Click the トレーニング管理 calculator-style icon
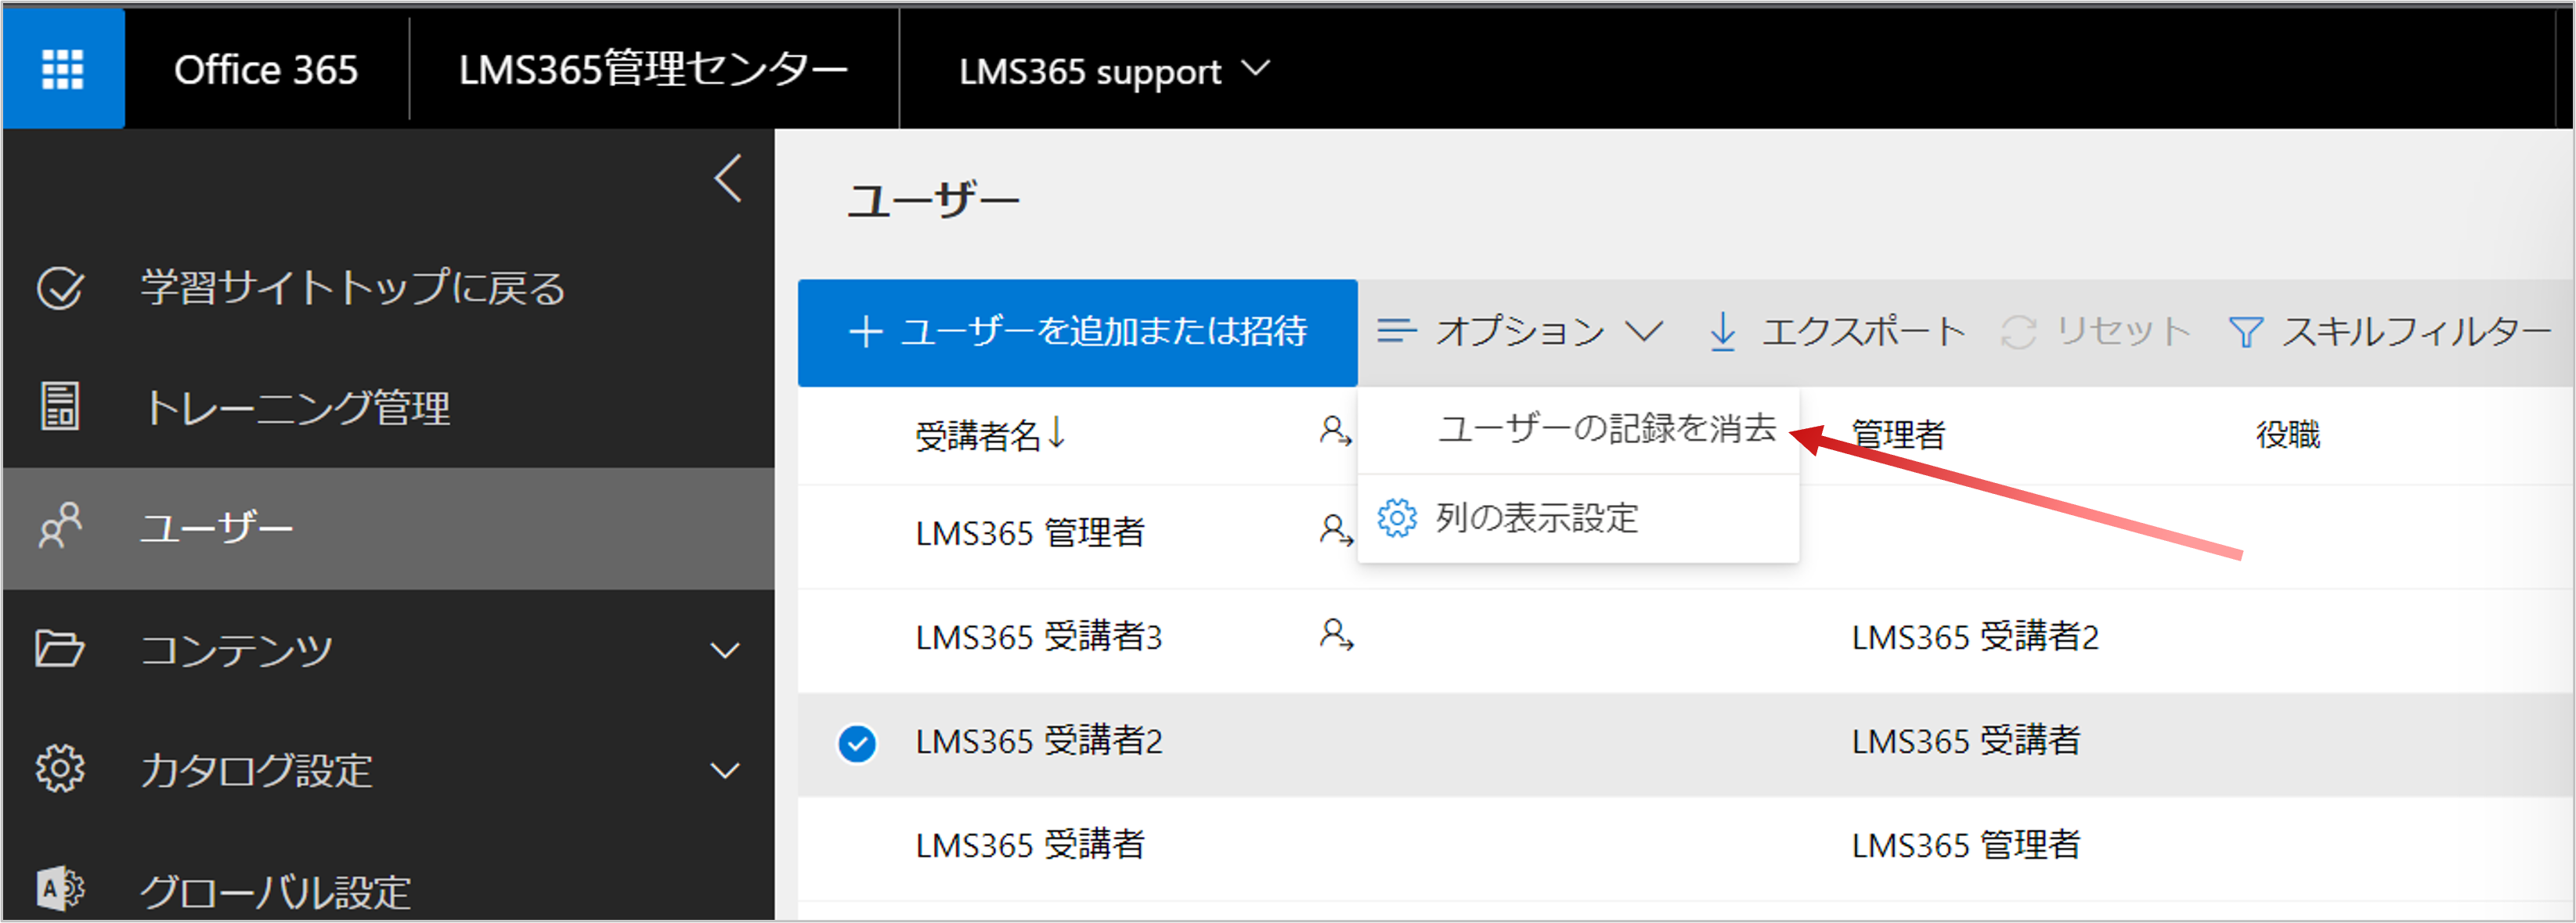 point(60,407)
